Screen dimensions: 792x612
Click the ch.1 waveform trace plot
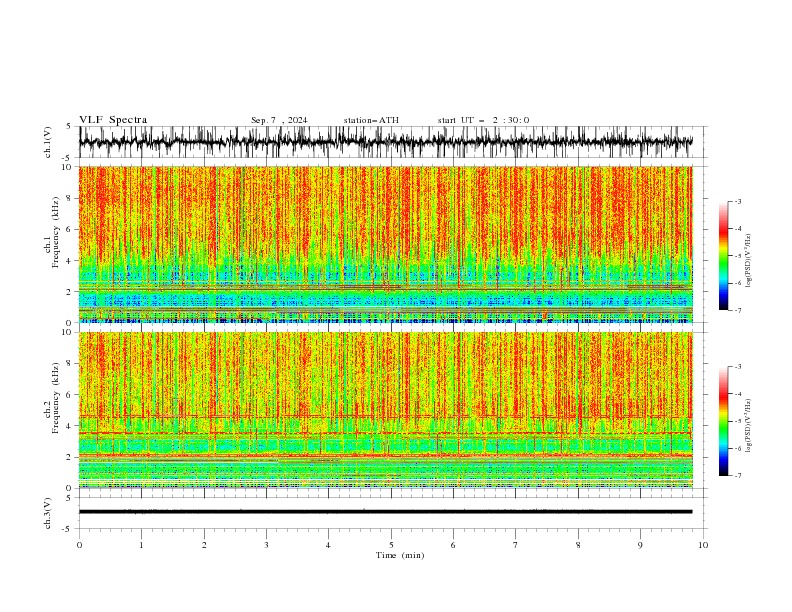click(x=385, y=142)
